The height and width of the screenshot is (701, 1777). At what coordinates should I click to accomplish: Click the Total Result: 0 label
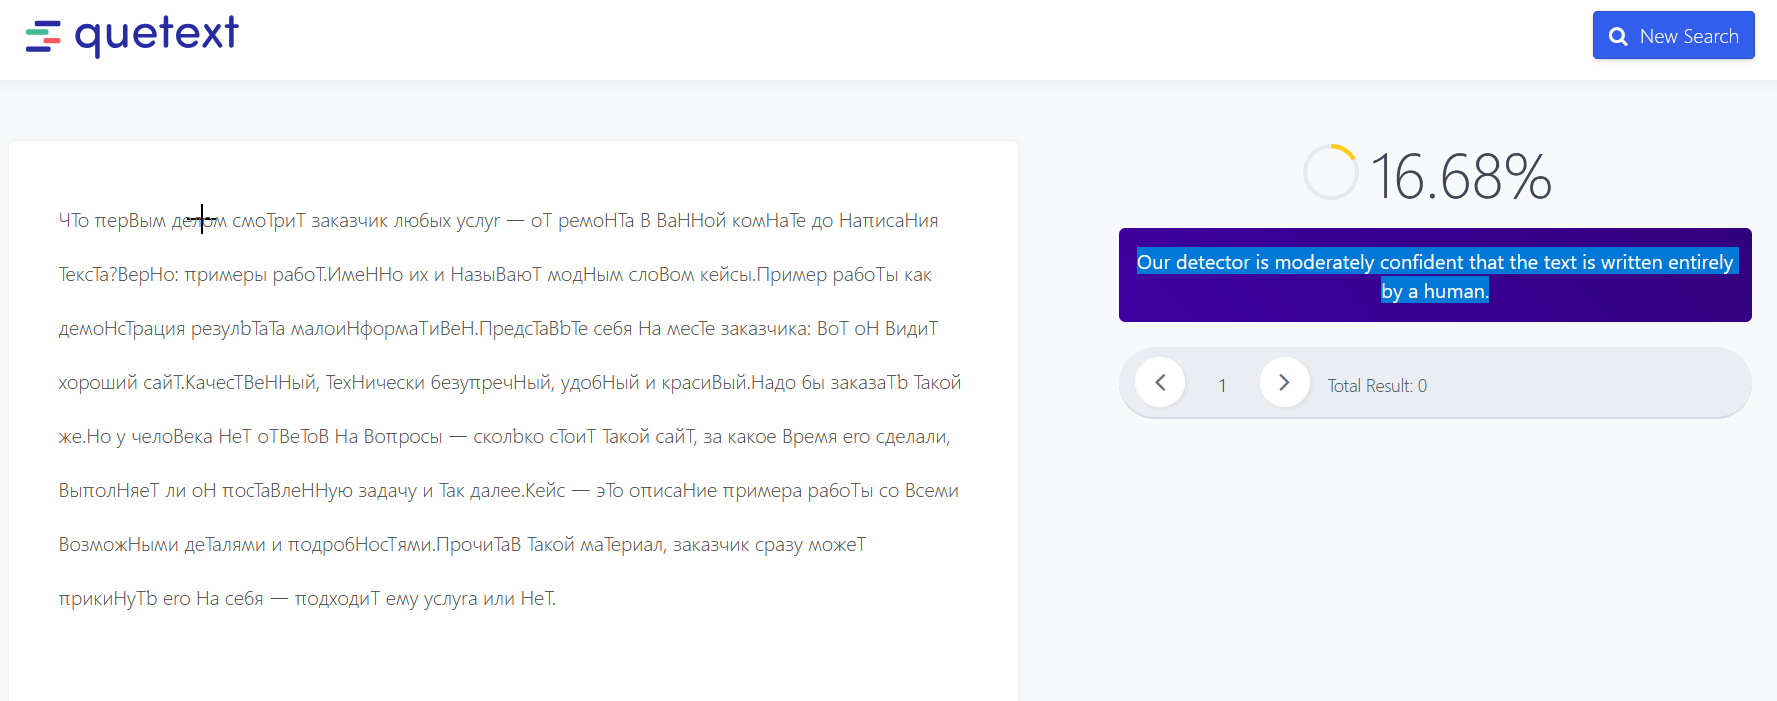1376,386
